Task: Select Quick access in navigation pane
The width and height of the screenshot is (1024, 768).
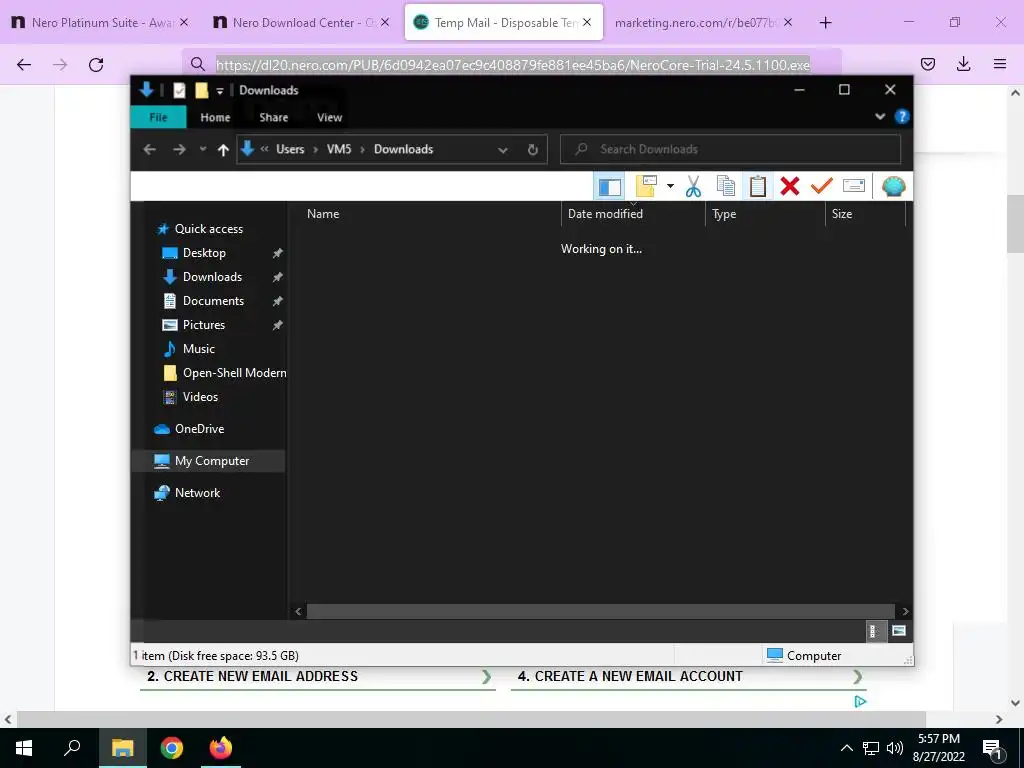Action: pyautogui.click(x=208, y=229)
